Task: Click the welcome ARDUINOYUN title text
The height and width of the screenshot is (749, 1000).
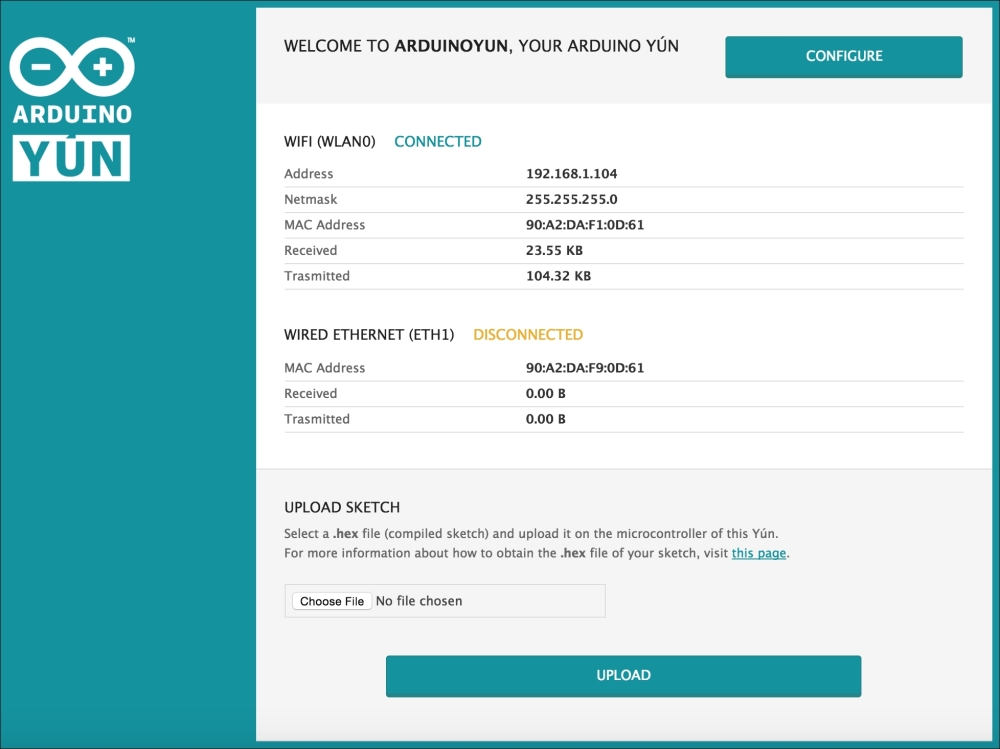Action: tap(481, 46)
